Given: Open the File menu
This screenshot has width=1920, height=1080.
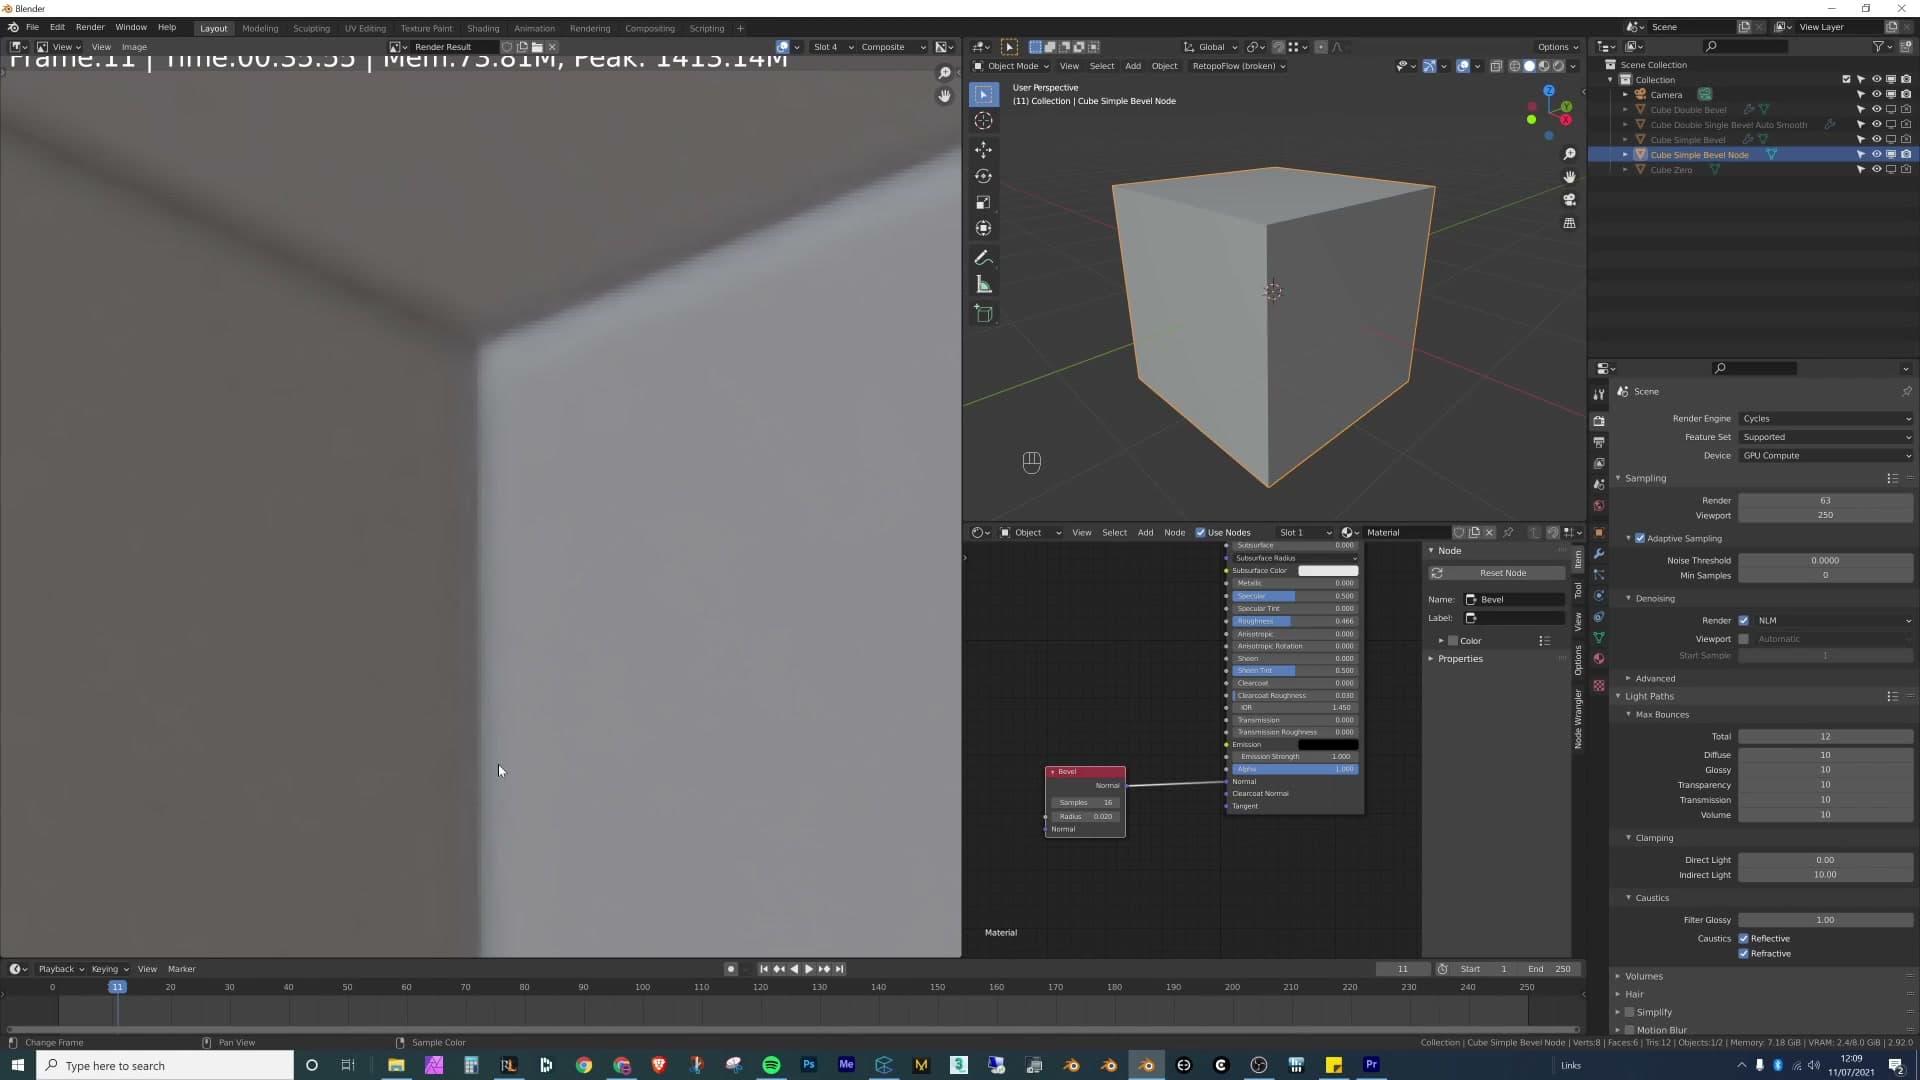Looking at the screenshot, I should [32, 28].
